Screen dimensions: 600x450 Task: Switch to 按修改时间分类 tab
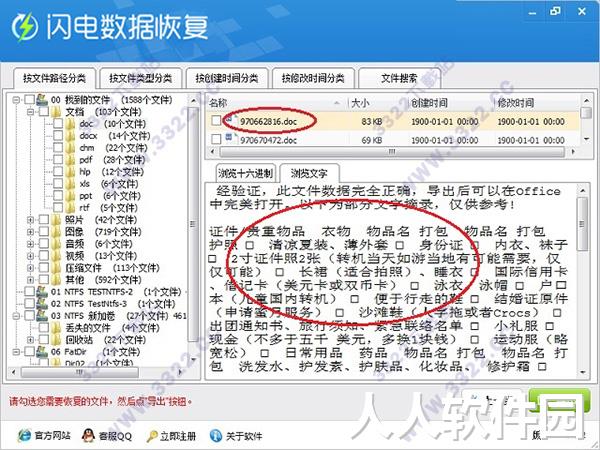pyautogui.click(x=313, y=78)
